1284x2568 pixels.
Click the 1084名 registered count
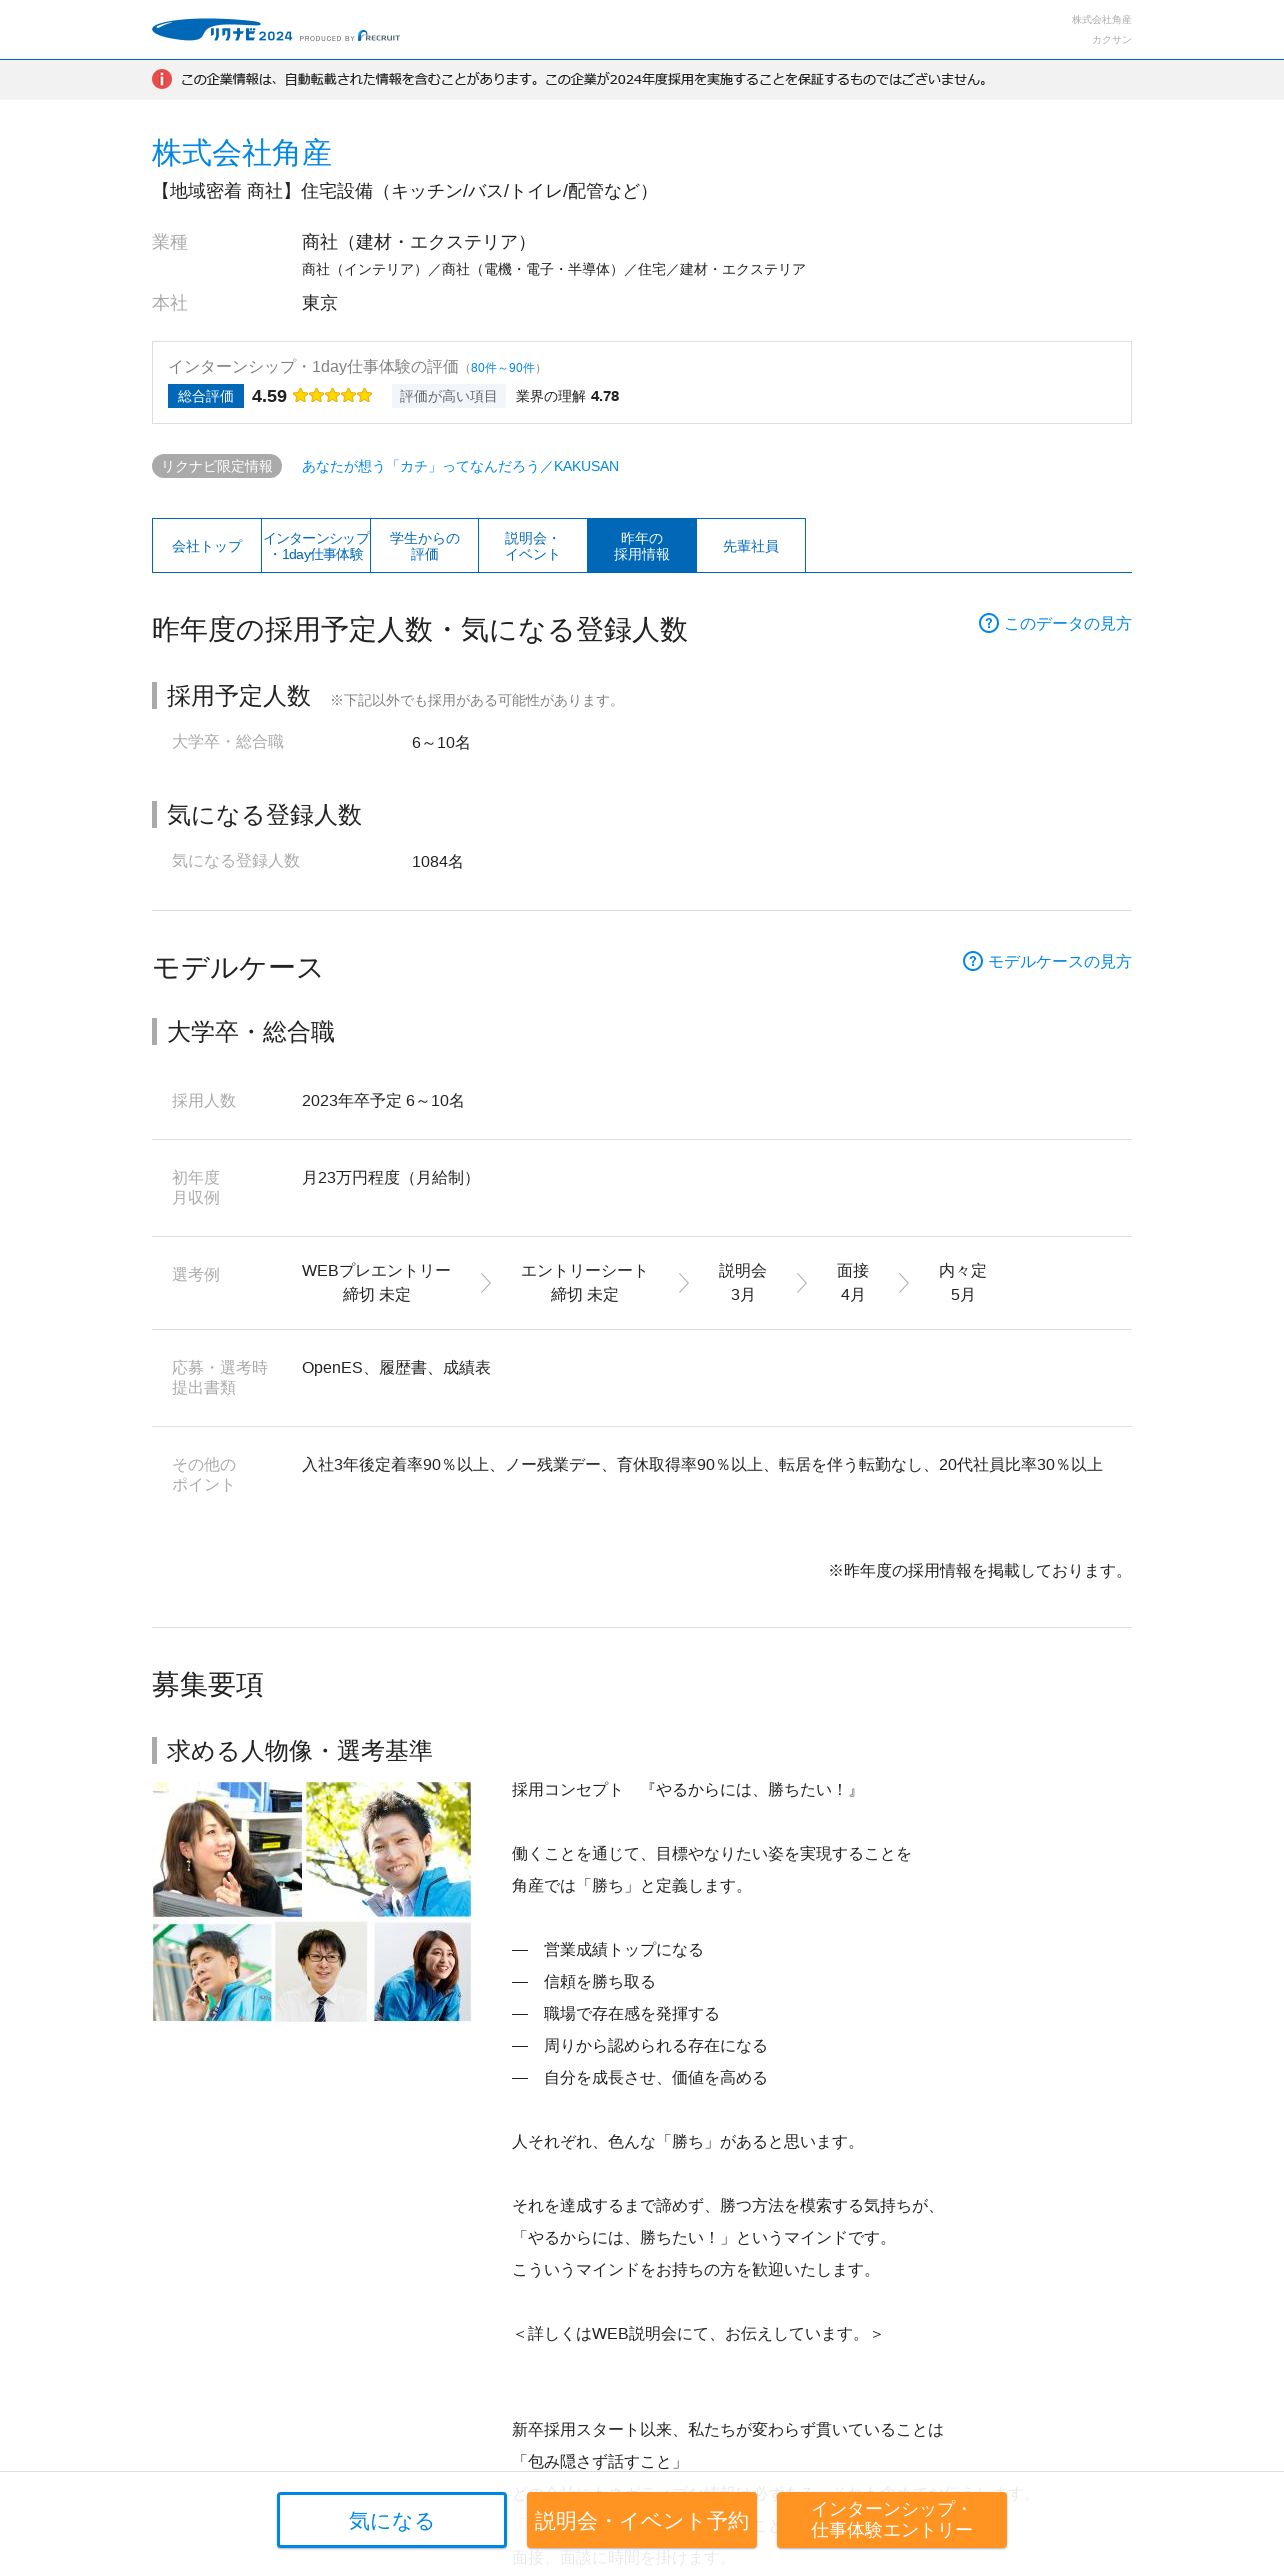(x=437, y=861)
